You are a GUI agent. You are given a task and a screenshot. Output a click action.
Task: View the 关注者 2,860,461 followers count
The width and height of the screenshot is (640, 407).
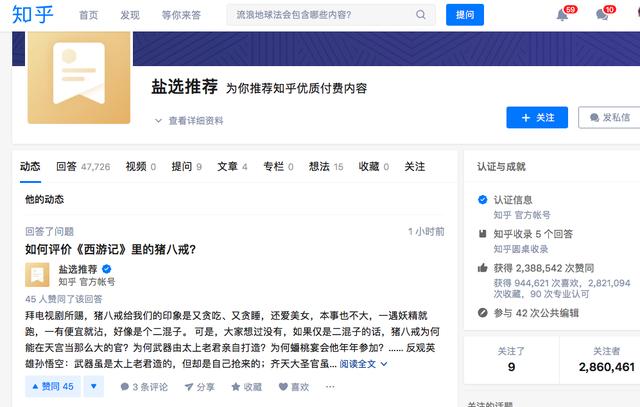click(607, 360)
